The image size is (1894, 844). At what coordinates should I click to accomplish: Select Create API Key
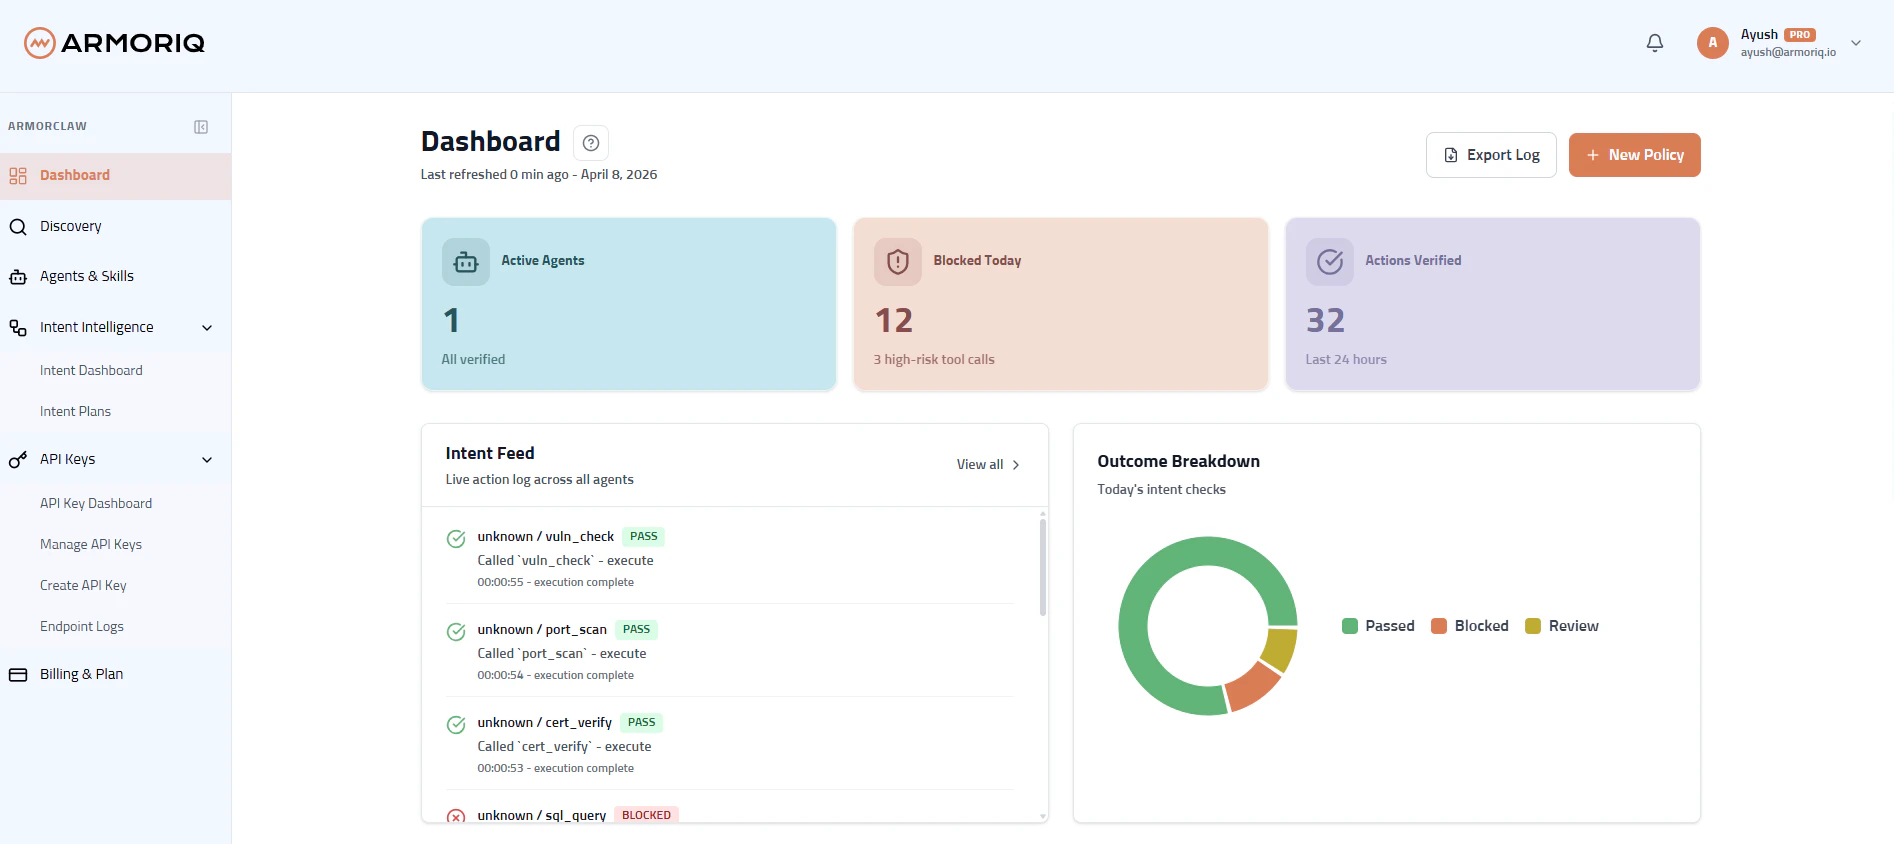(83, 585)
